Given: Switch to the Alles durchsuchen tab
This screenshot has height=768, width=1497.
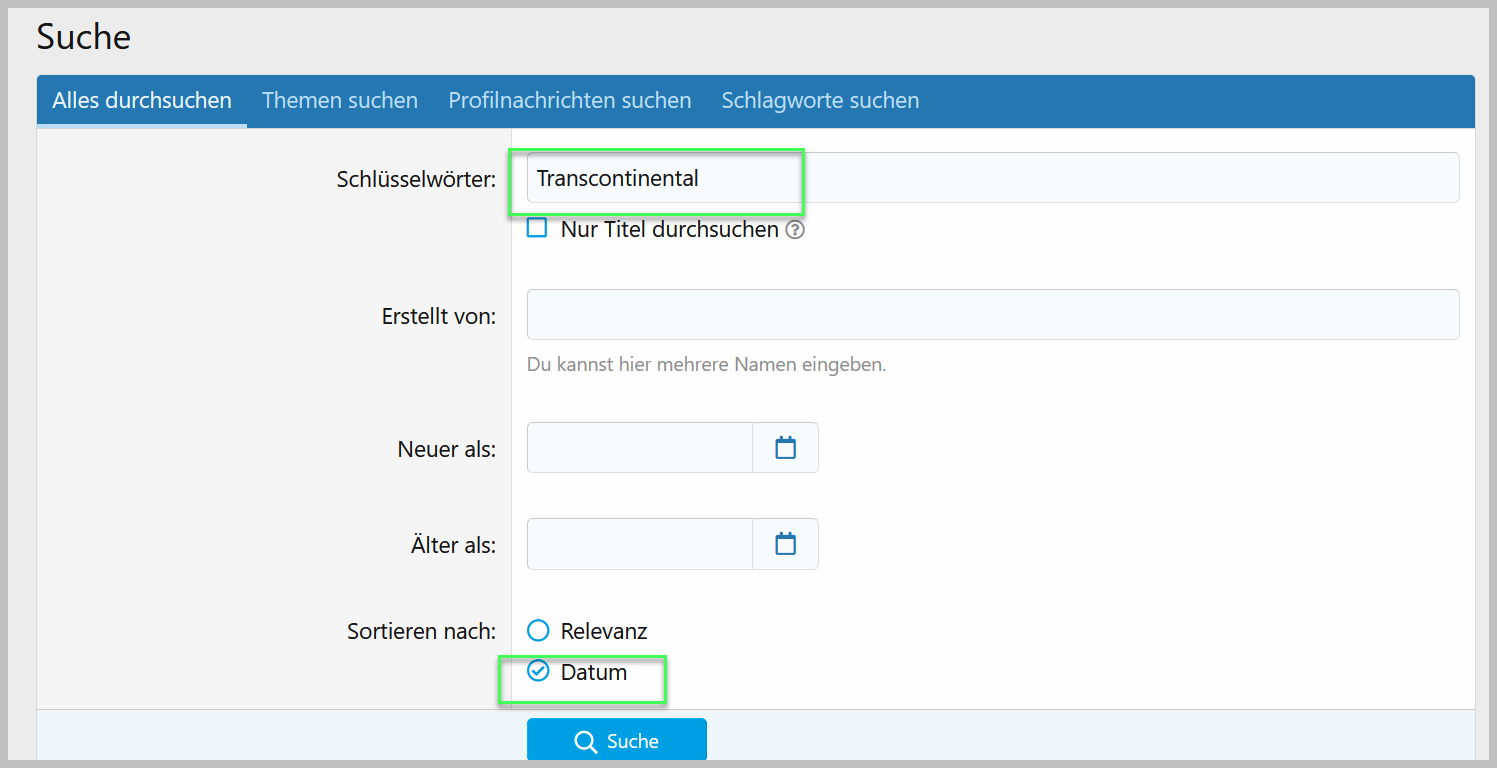Looking at the screenshot, I should click(142, 101).
